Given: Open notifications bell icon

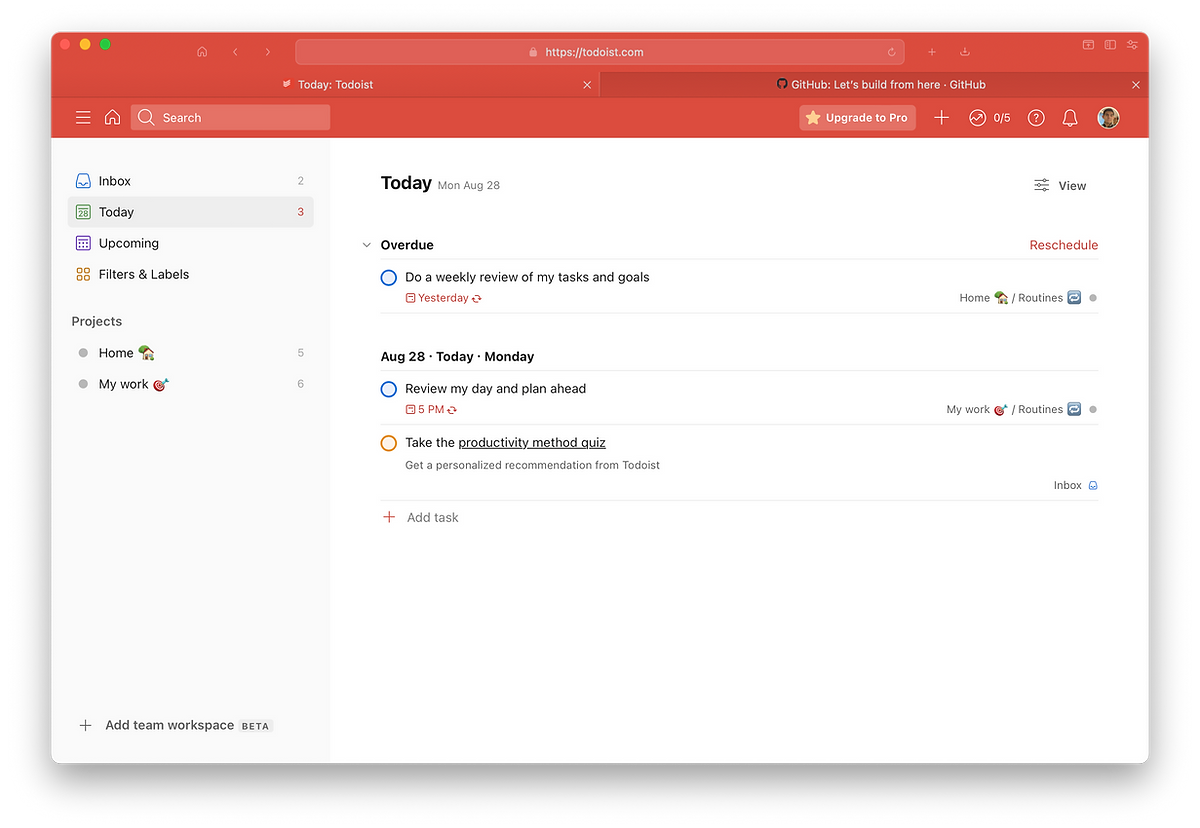Looking at the screenshot, I should (1070, 118).
